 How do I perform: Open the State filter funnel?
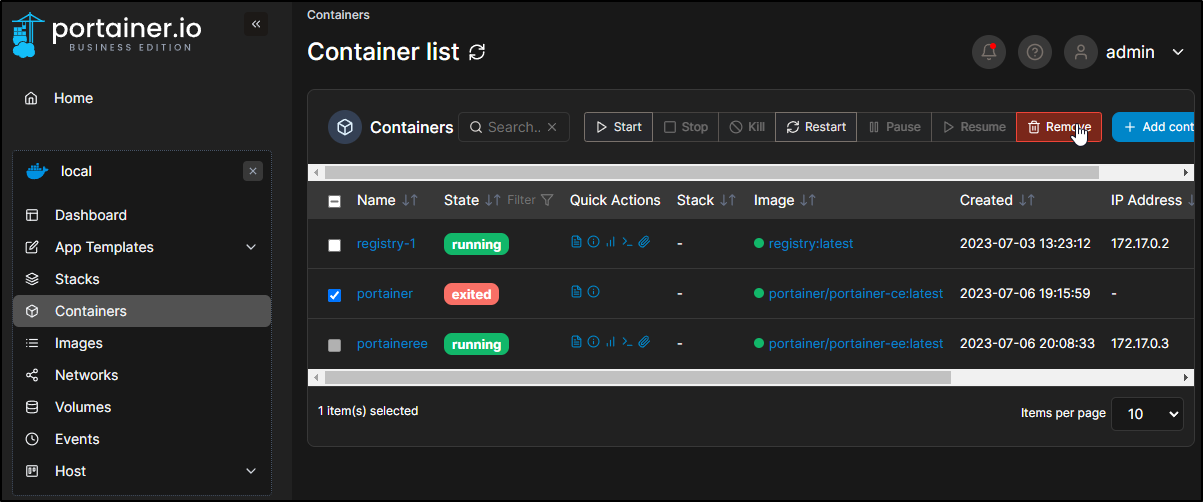[547, 200]
